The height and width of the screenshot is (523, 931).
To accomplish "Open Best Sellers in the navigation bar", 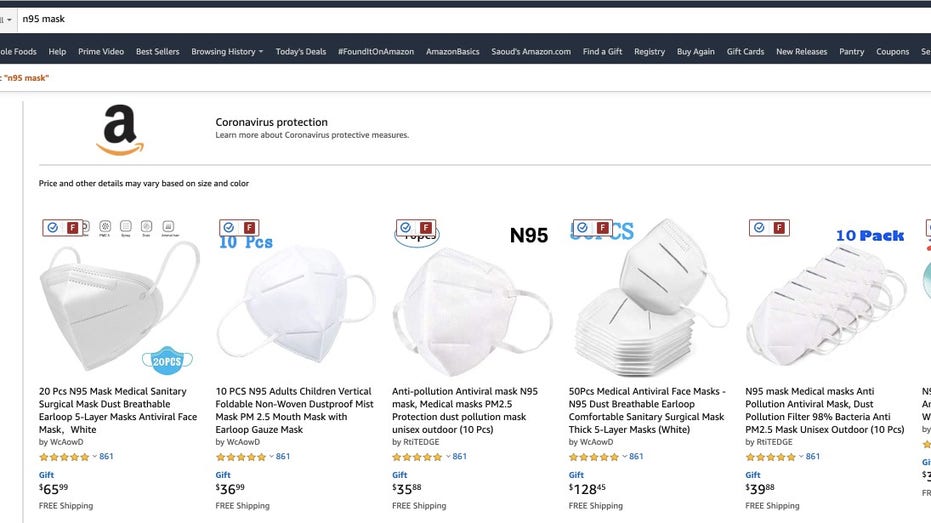I will tap(157, 52).
